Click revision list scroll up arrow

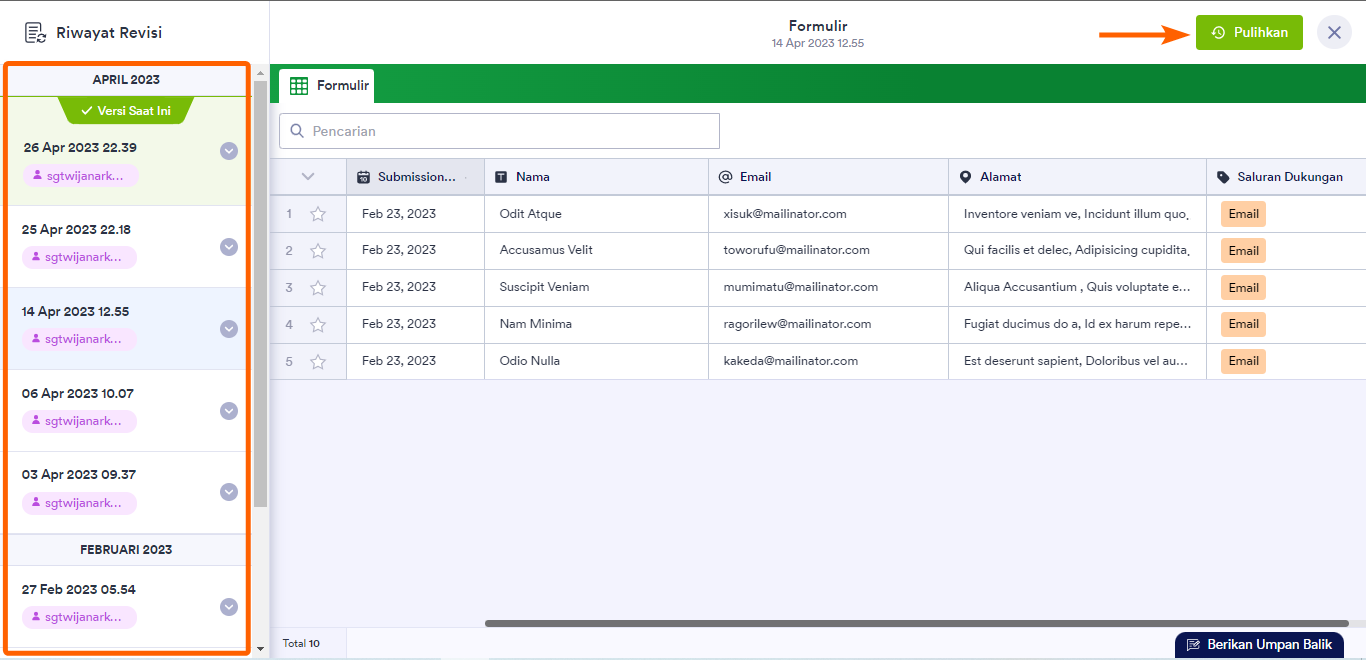pyautogui.click(x=261, y=72)
